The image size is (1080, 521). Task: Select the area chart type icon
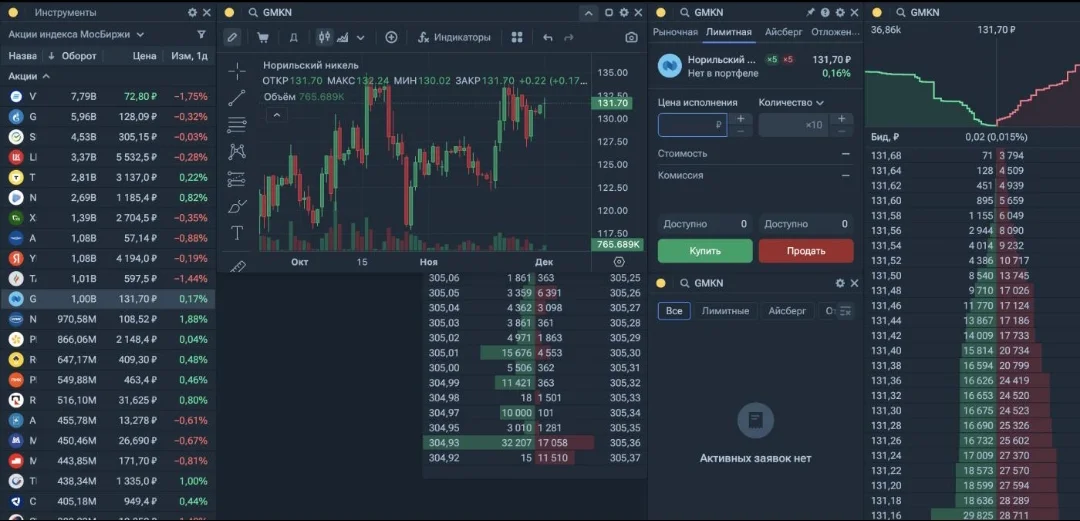(x=343, y=37)
